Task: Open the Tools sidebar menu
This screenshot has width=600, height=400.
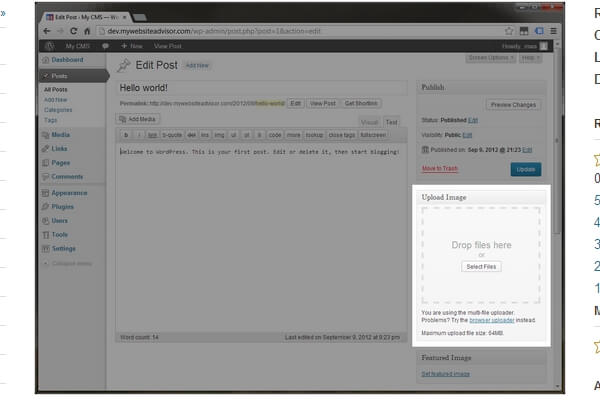Action: (55, 235)
